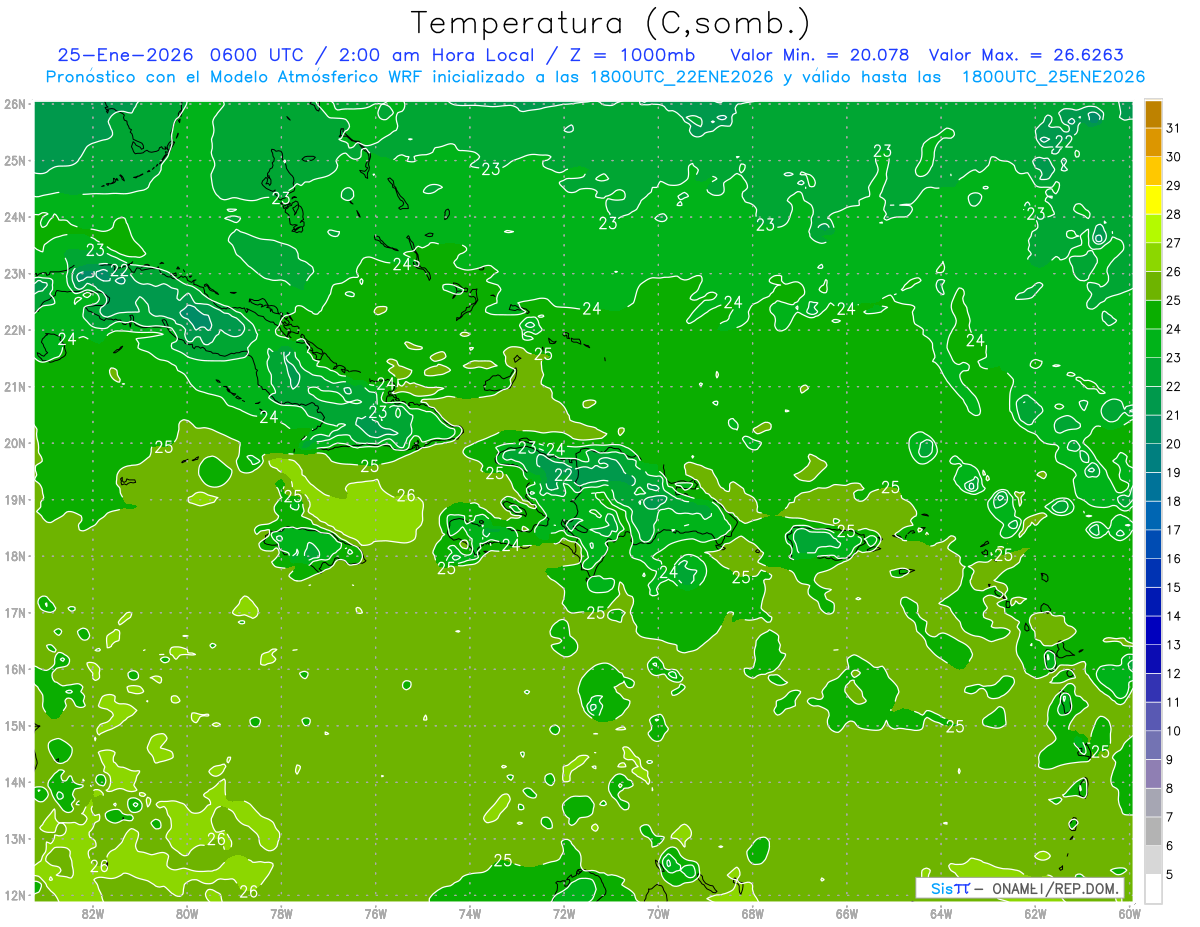
Task: Pick the white swatch below 5 in legend
Action: [1153, 888]
